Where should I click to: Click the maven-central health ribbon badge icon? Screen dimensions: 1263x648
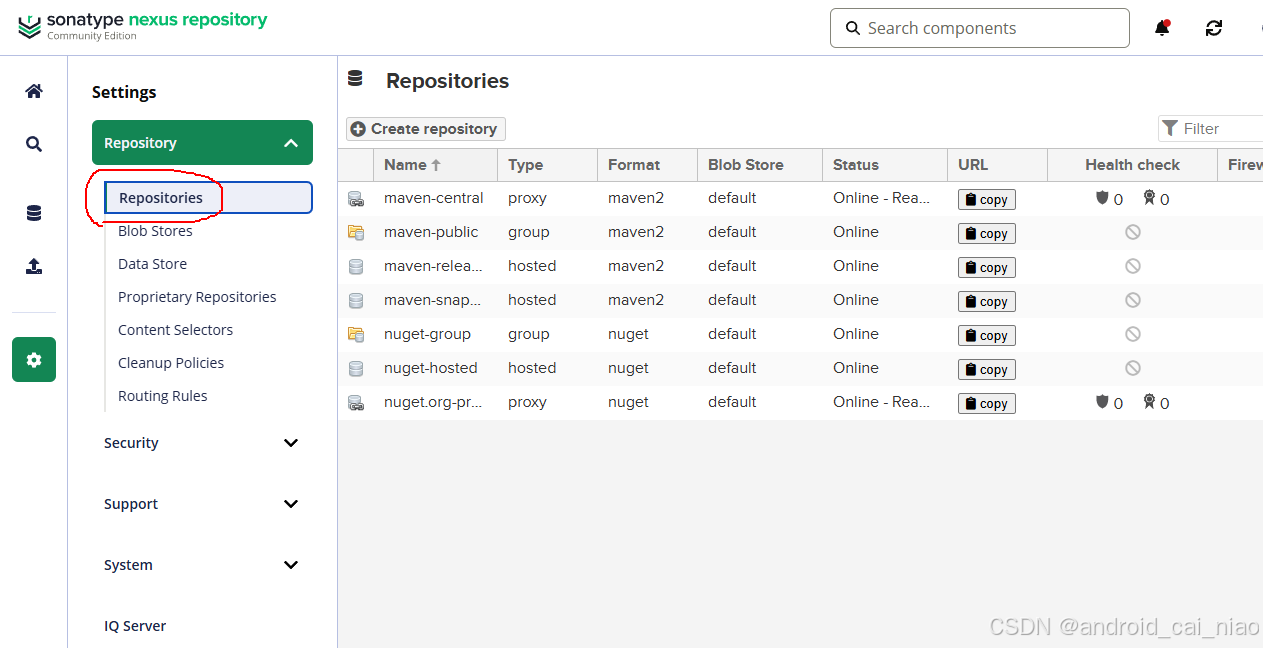1150,198
